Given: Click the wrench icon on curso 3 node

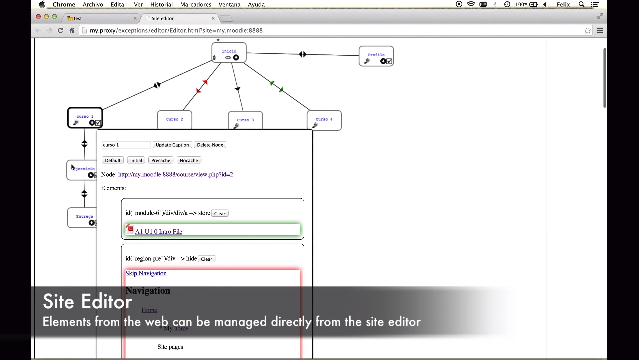Looking at the screenshot, I should click(x=236, y=126).
